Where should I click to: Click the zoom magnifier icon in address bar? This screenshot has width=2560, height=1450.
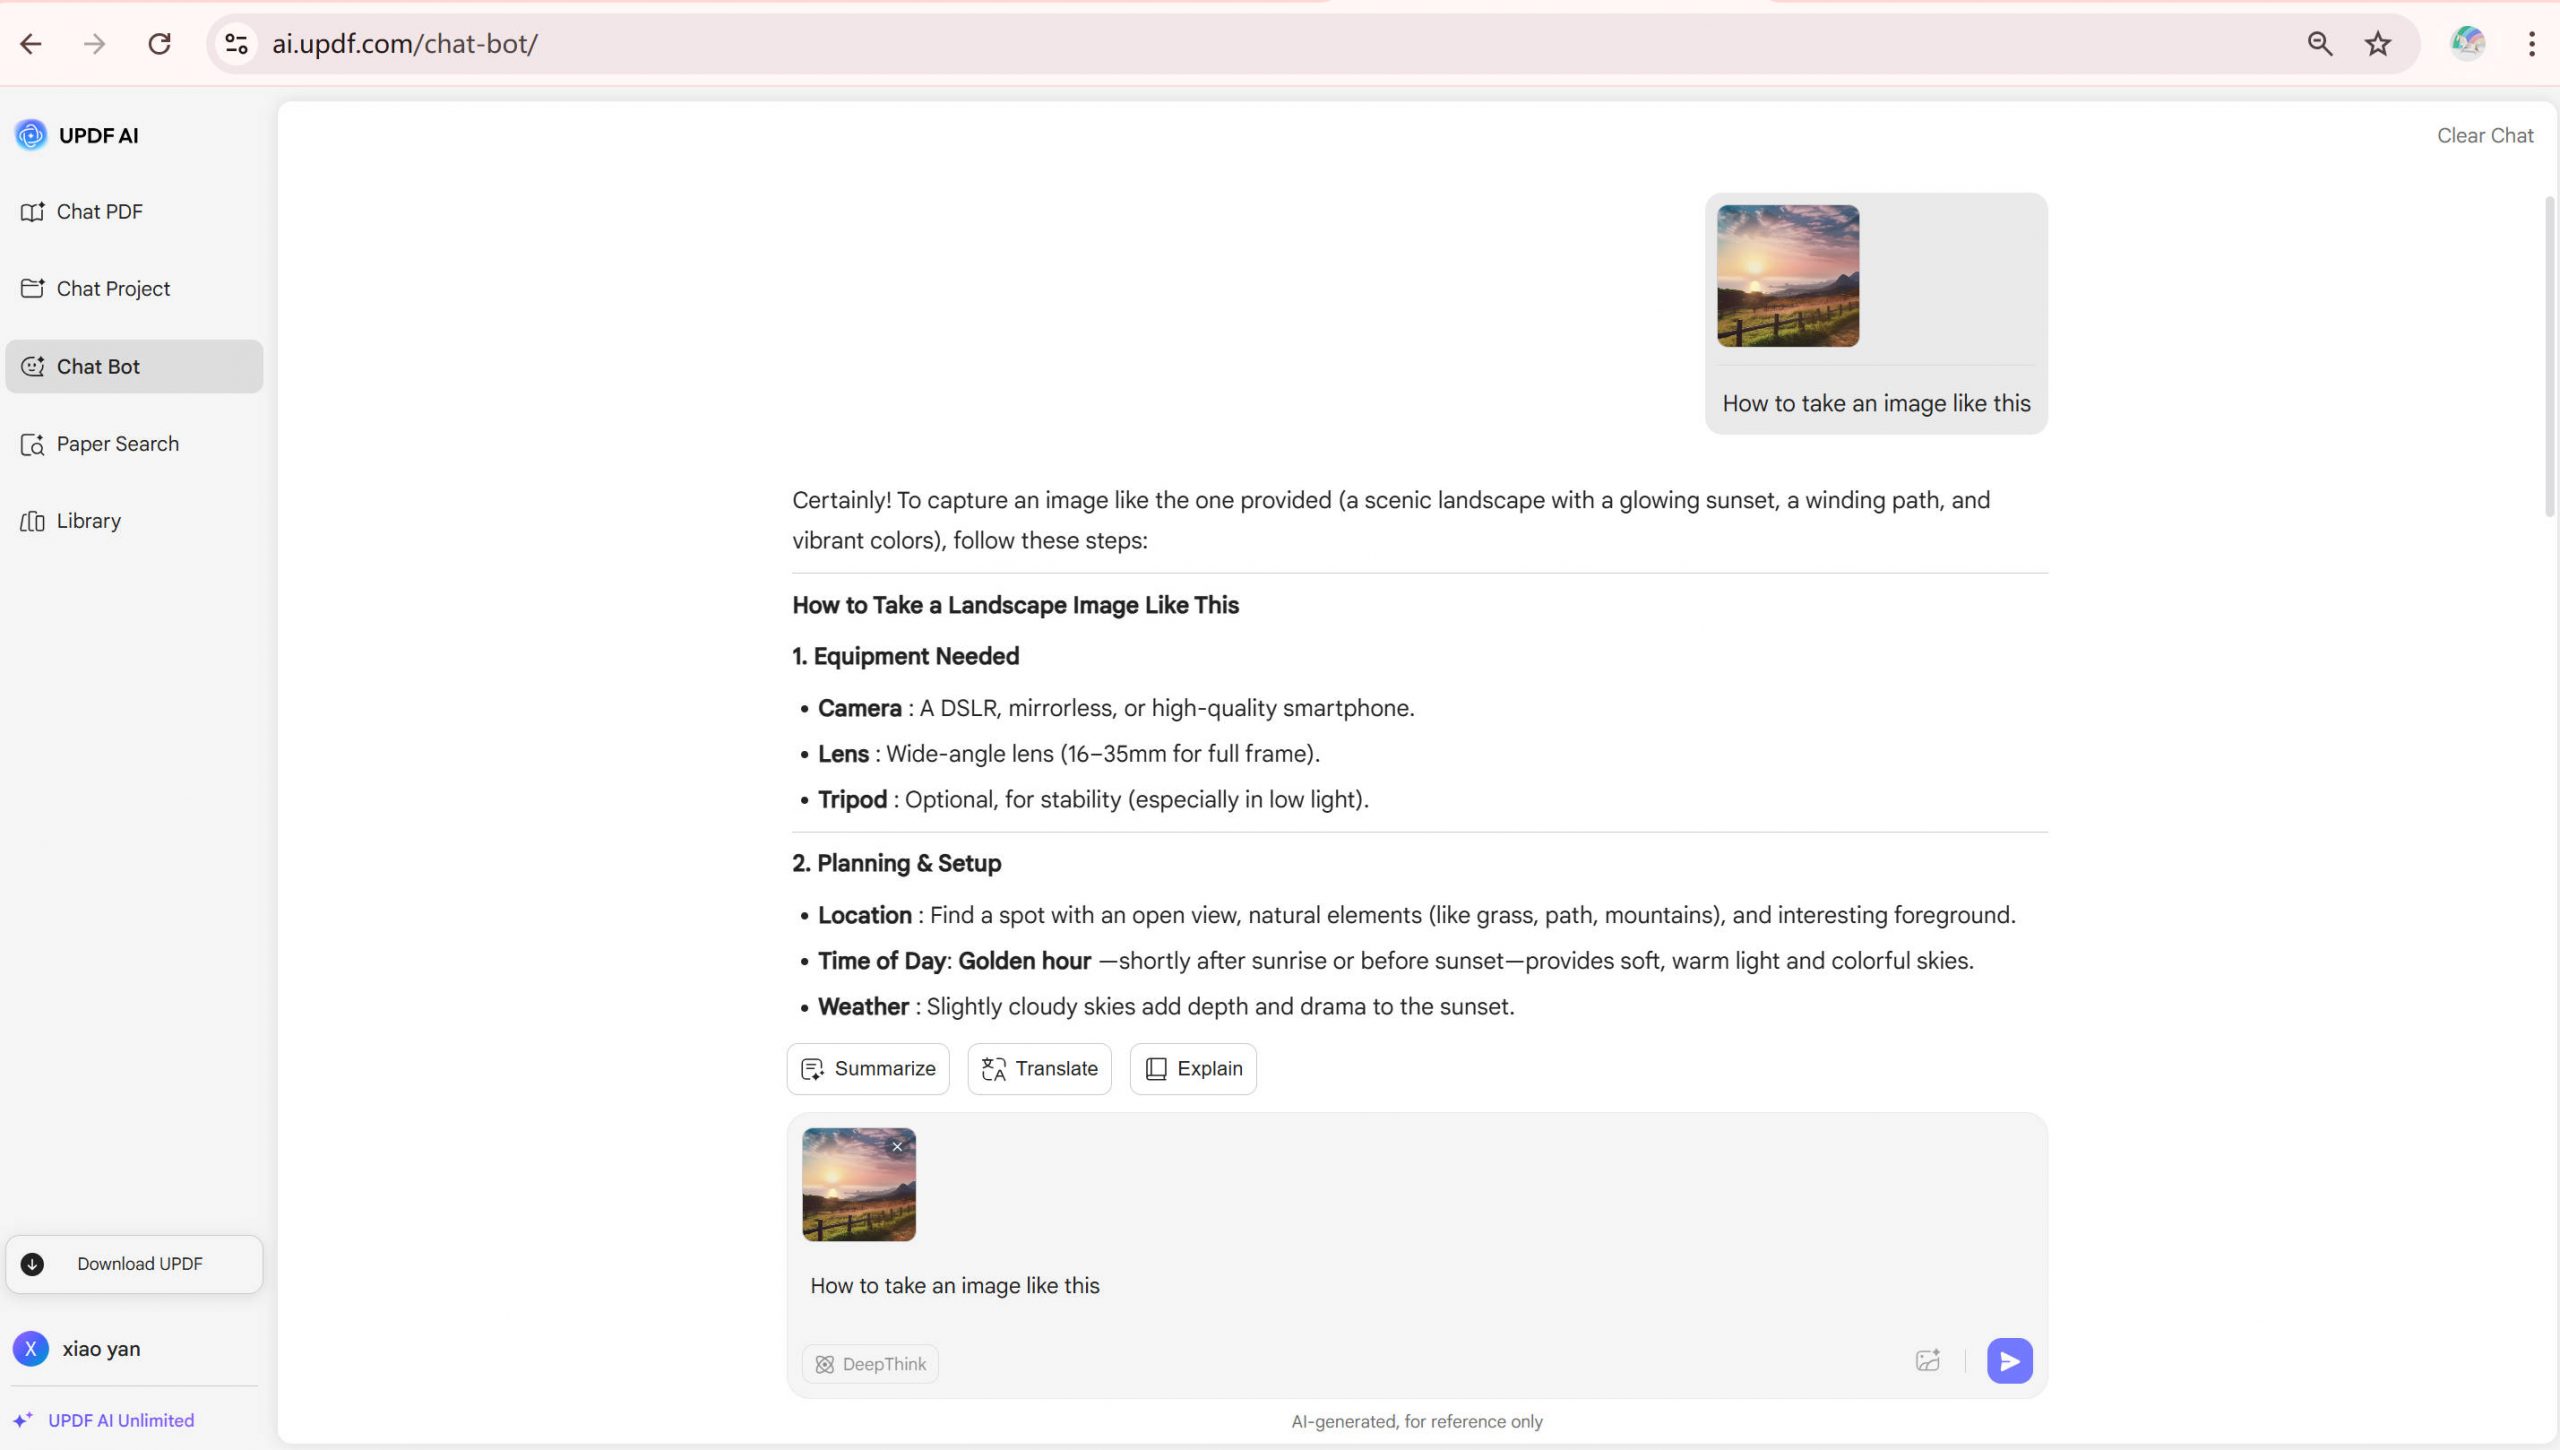(x=2320, y=44)
